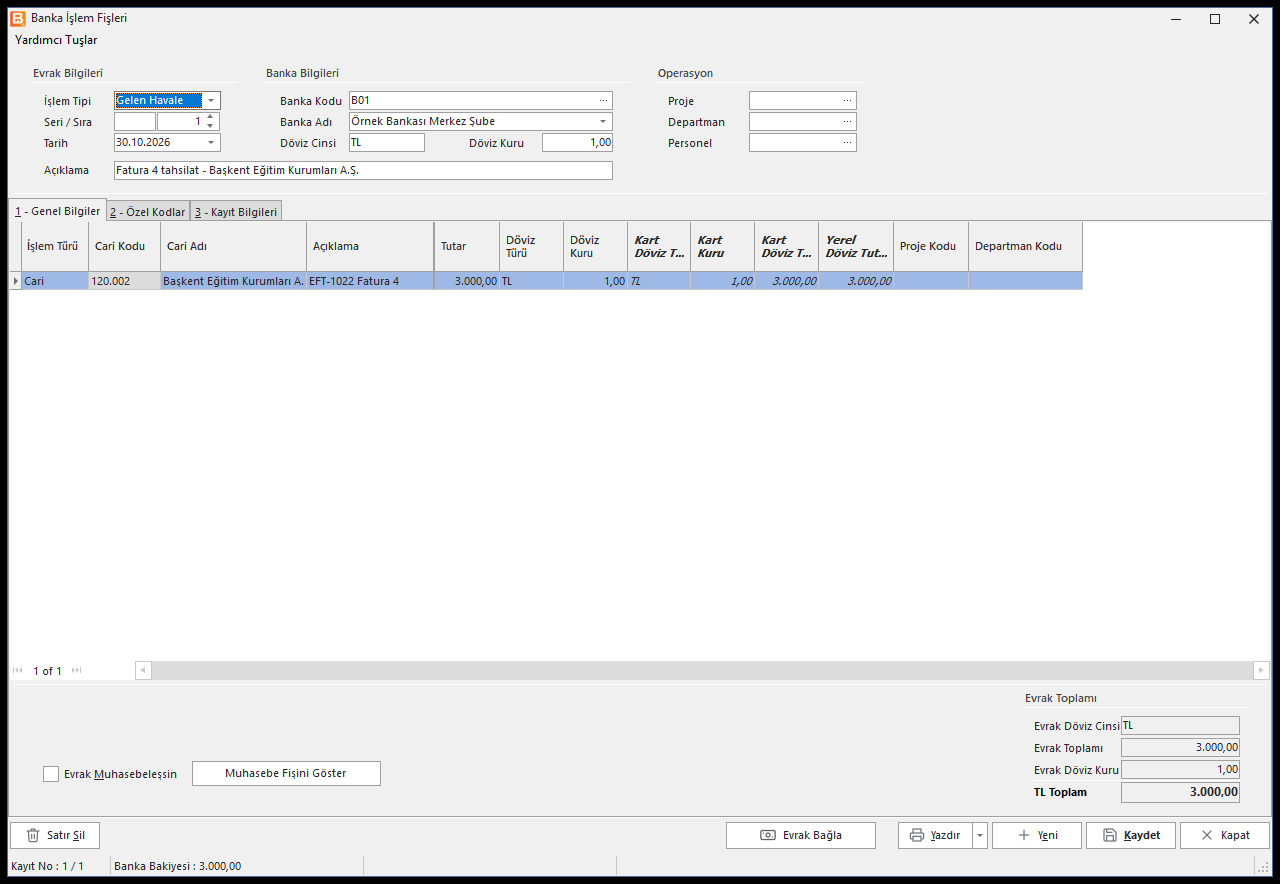Click the Satır Sil button
Viewport: 1280px width, 884px height.
click(55, 835)
